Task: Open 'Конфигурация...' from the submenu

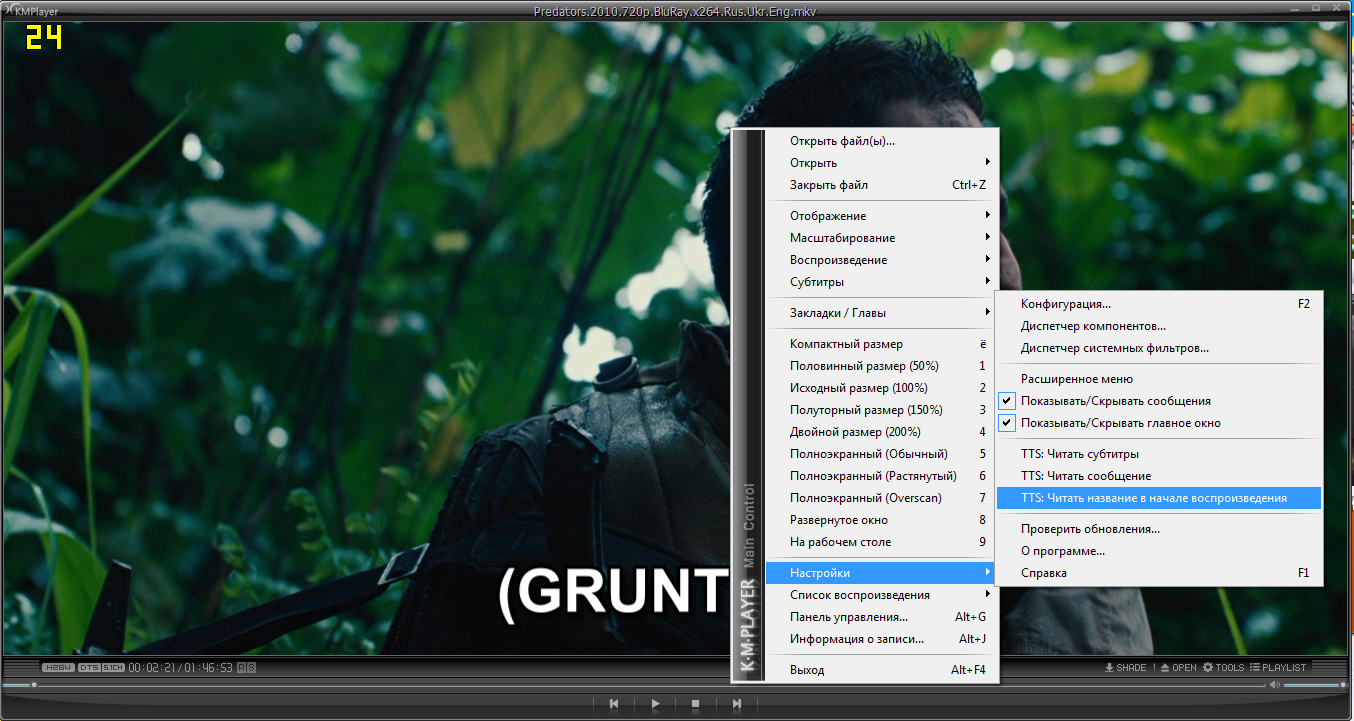Action: (x=1159, y=304)
